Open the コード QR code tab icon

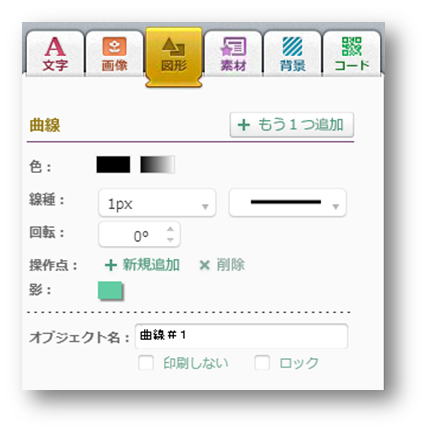click(352, 46)
